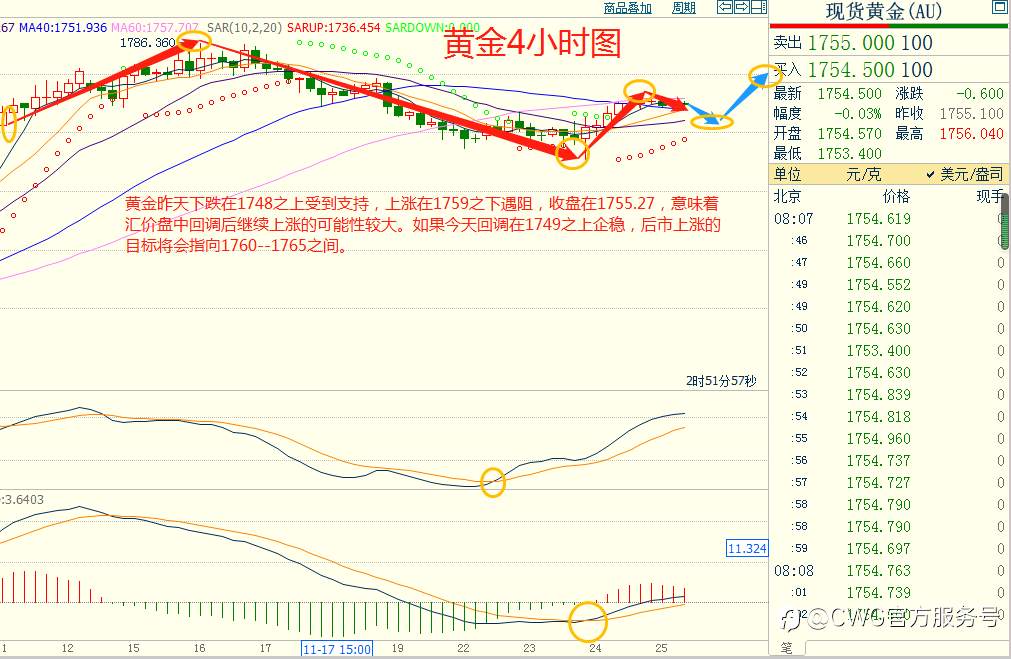The height and width of the screenshot is (659, 1011).
Task: Select the tick price 1754.697
Action: [878, 548]
